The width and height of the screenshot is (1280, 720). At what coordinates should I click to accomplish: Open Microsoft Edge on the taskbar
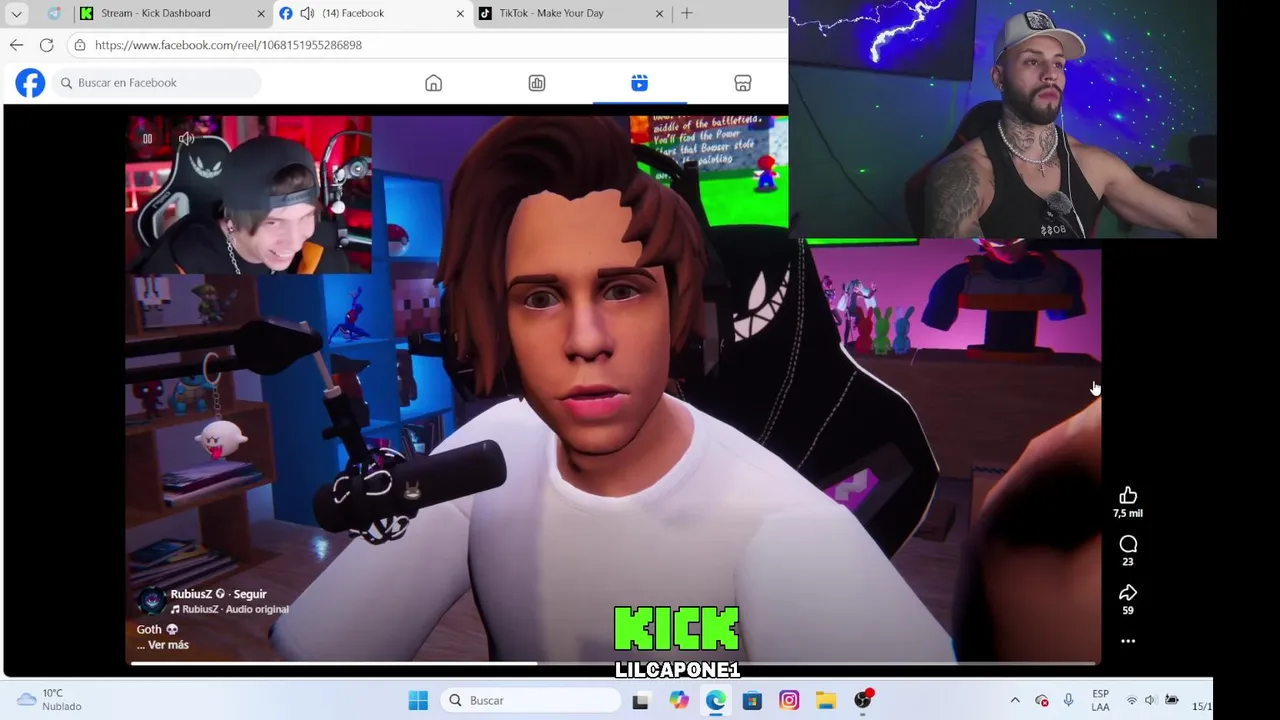[715, 701]
